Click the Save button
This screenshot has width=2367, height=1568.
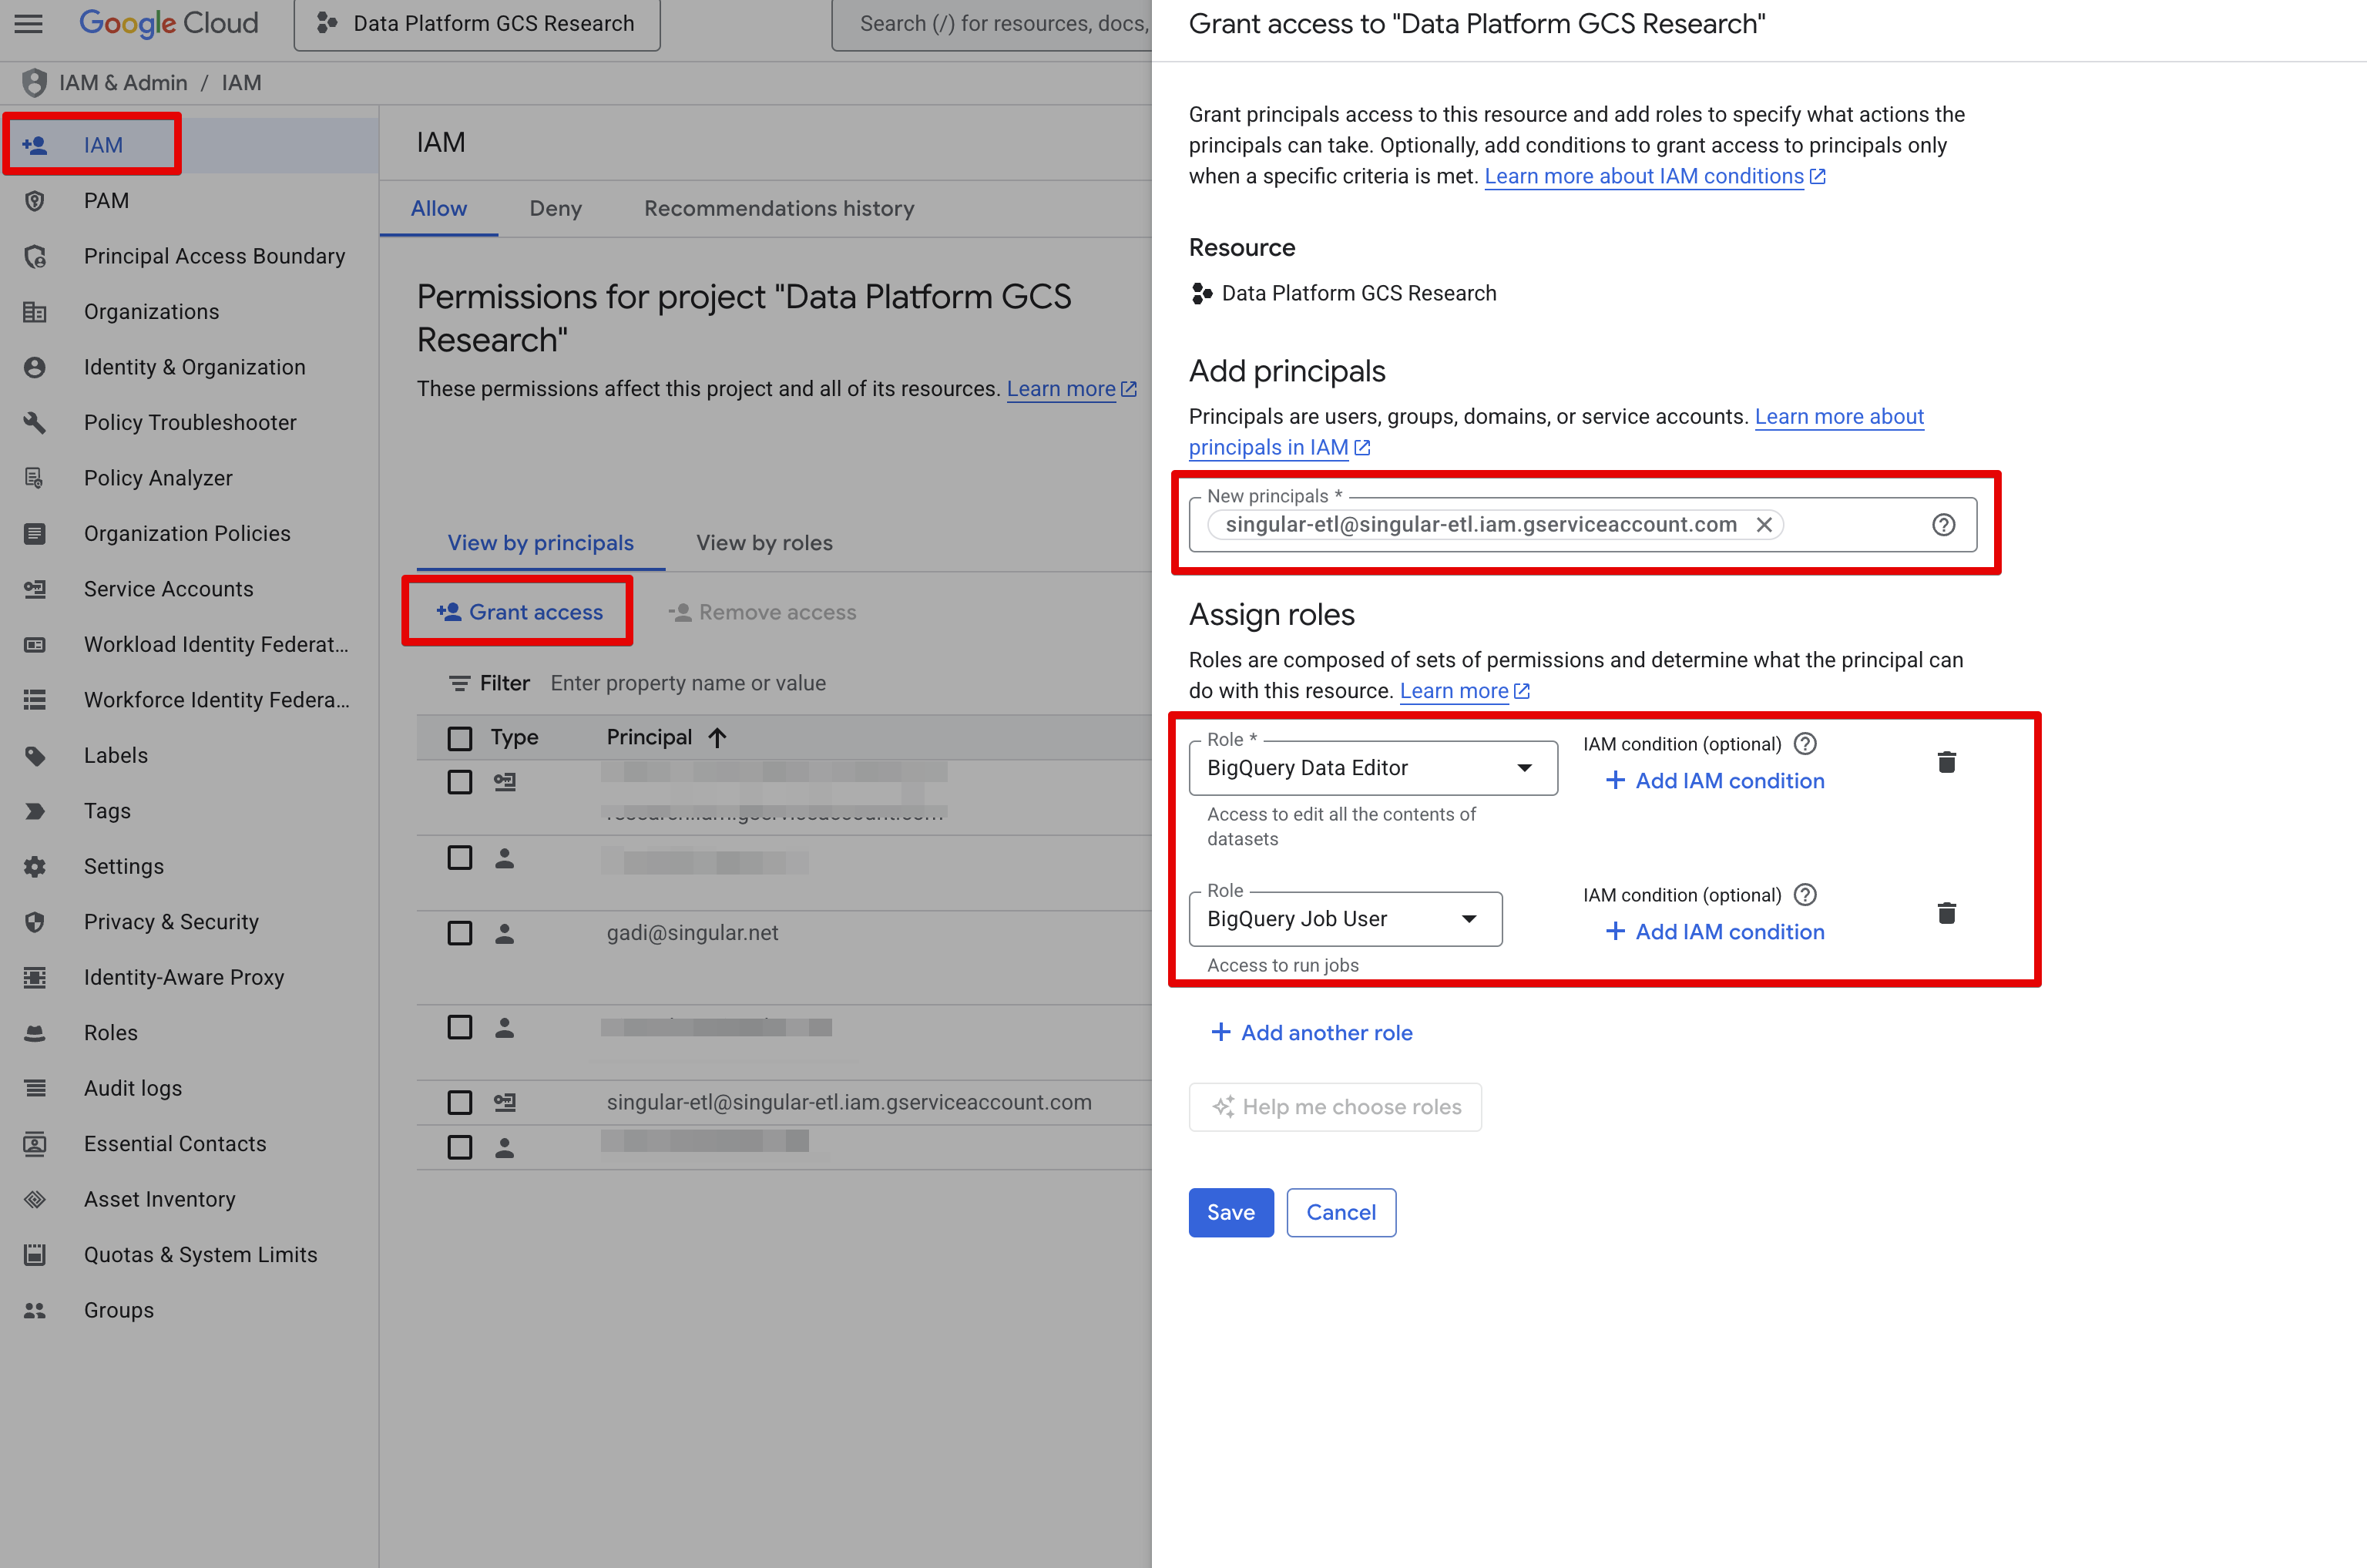pyautogui.click(x=1231, y=1213)
